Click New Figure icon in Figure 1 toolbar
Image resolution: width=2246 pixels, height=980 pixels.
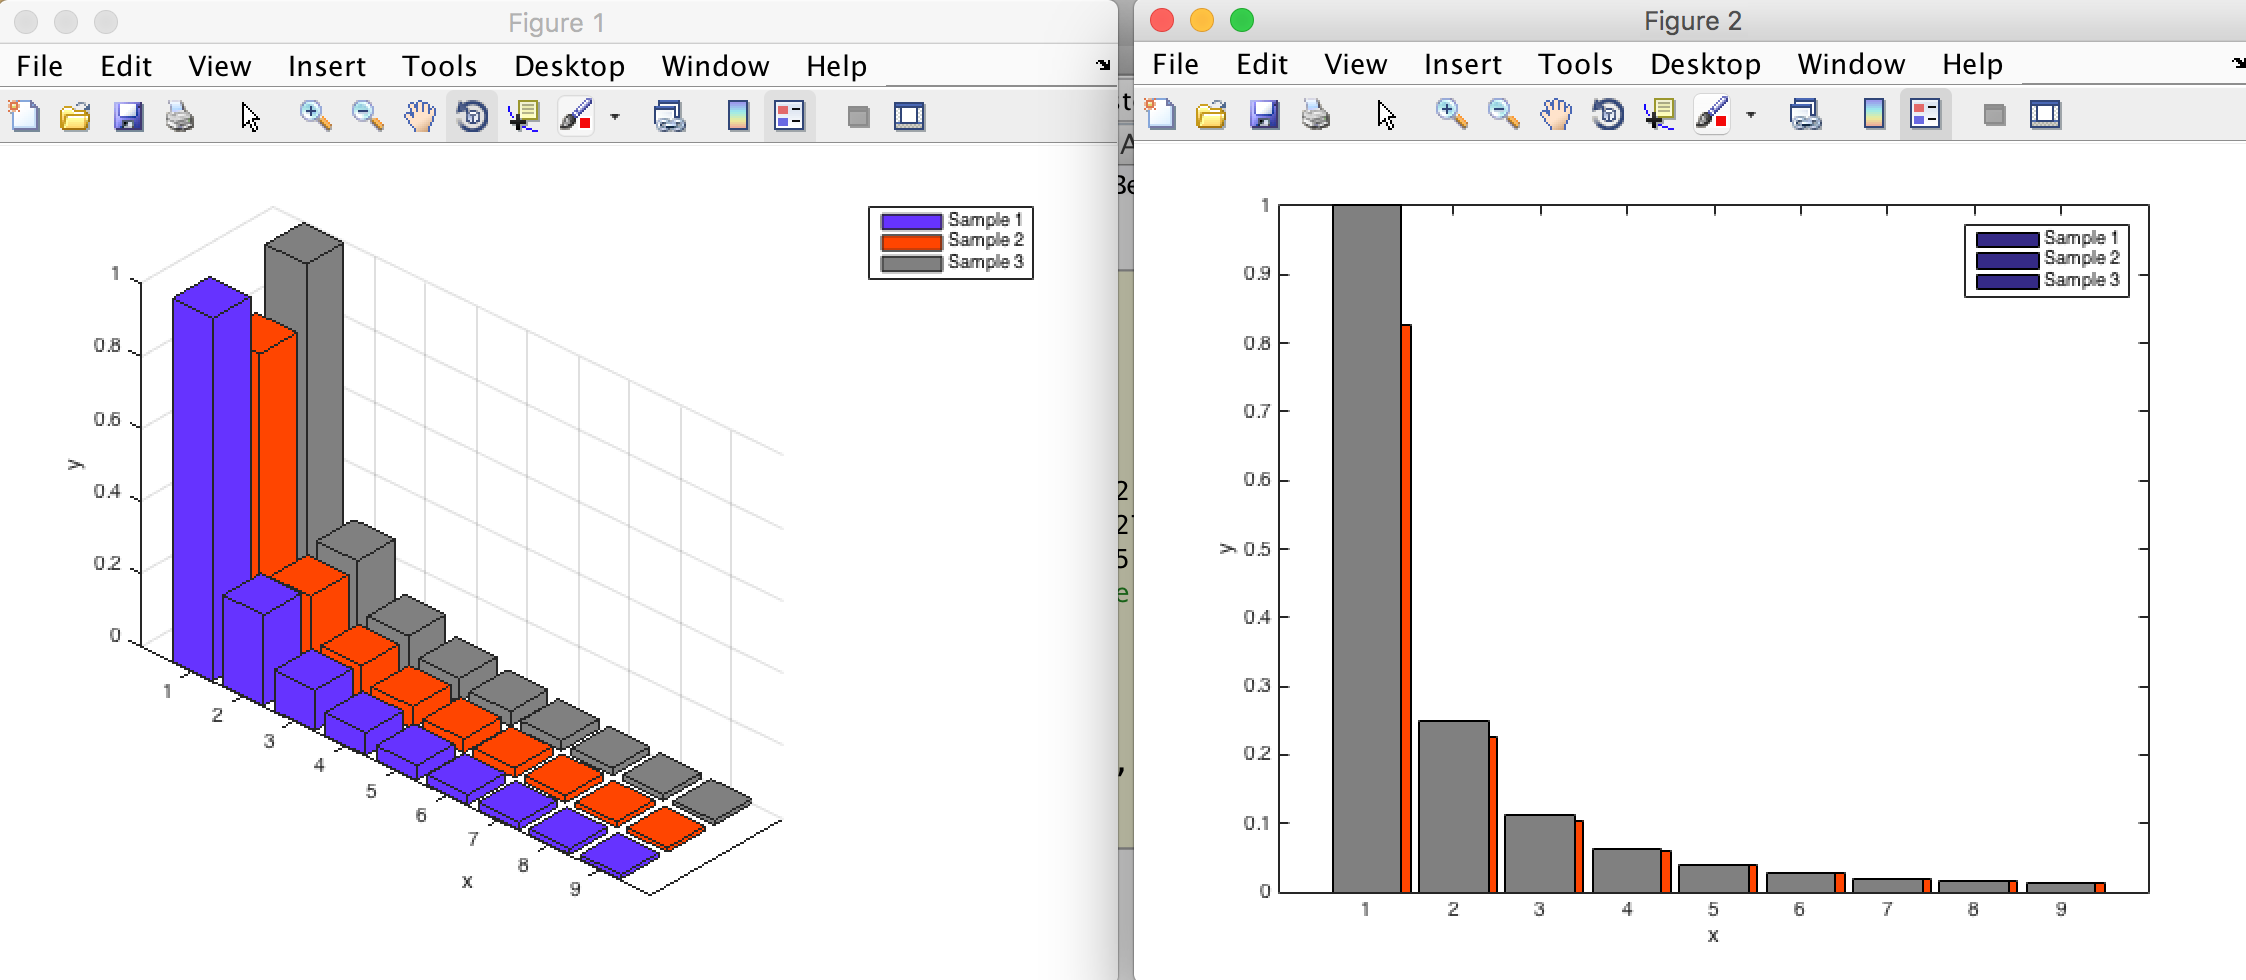pyautogui.click(x=24, y=117)
